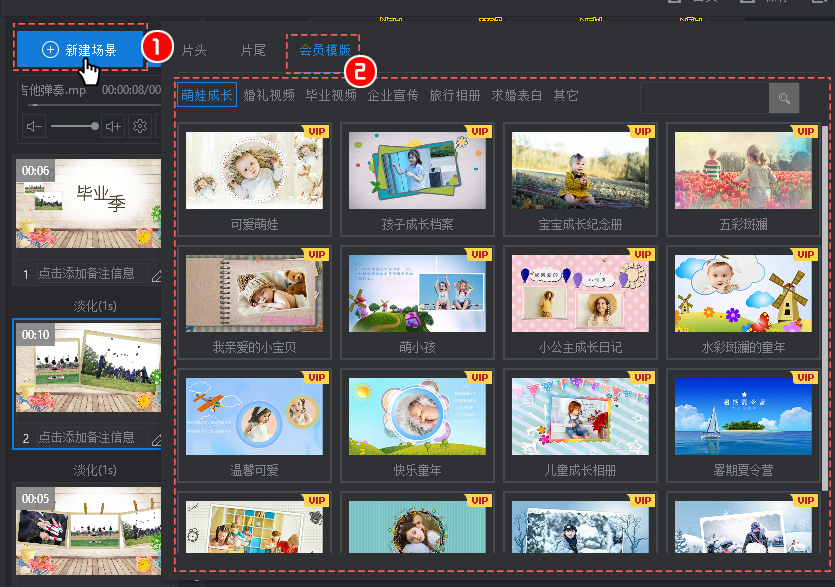Open audio settings gear icon
The image size is (835, 587).
(140, 126)
